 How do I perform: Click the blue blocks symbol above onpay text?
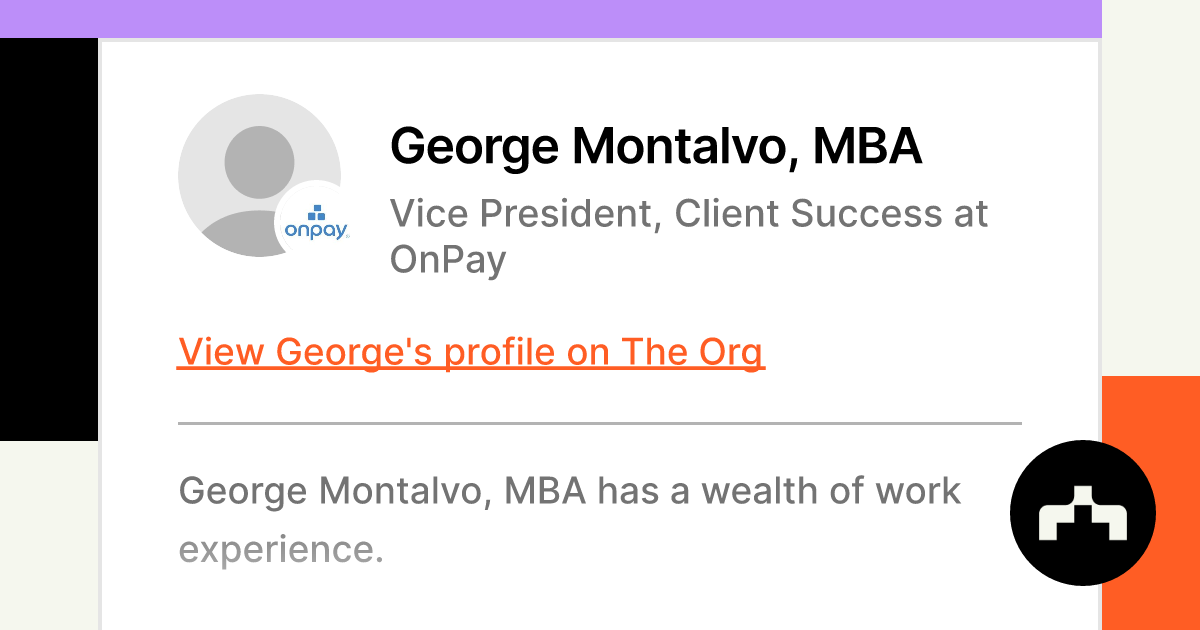(316, 212)
